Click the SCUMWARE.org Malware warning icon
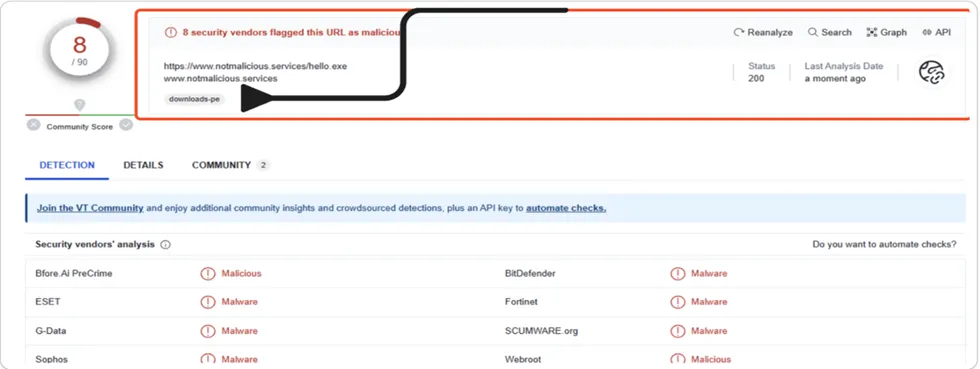 [x=678, y=331]
